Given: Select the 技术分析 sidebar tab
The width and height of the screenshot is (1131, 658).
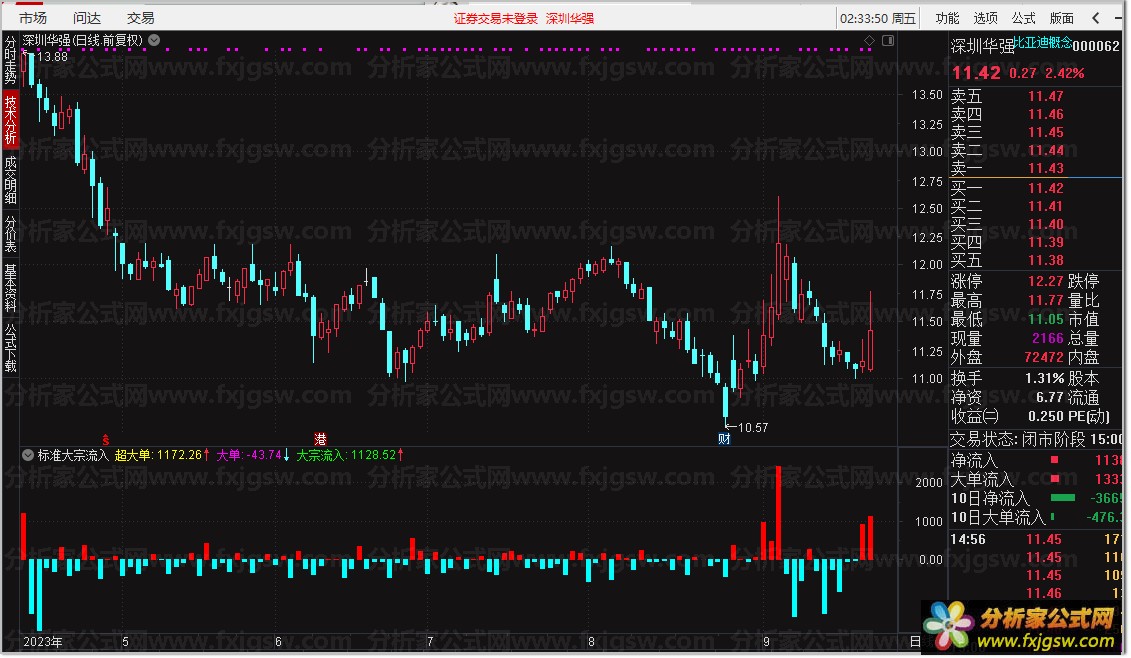Looking at the screenshot, I should coord(10,119).
